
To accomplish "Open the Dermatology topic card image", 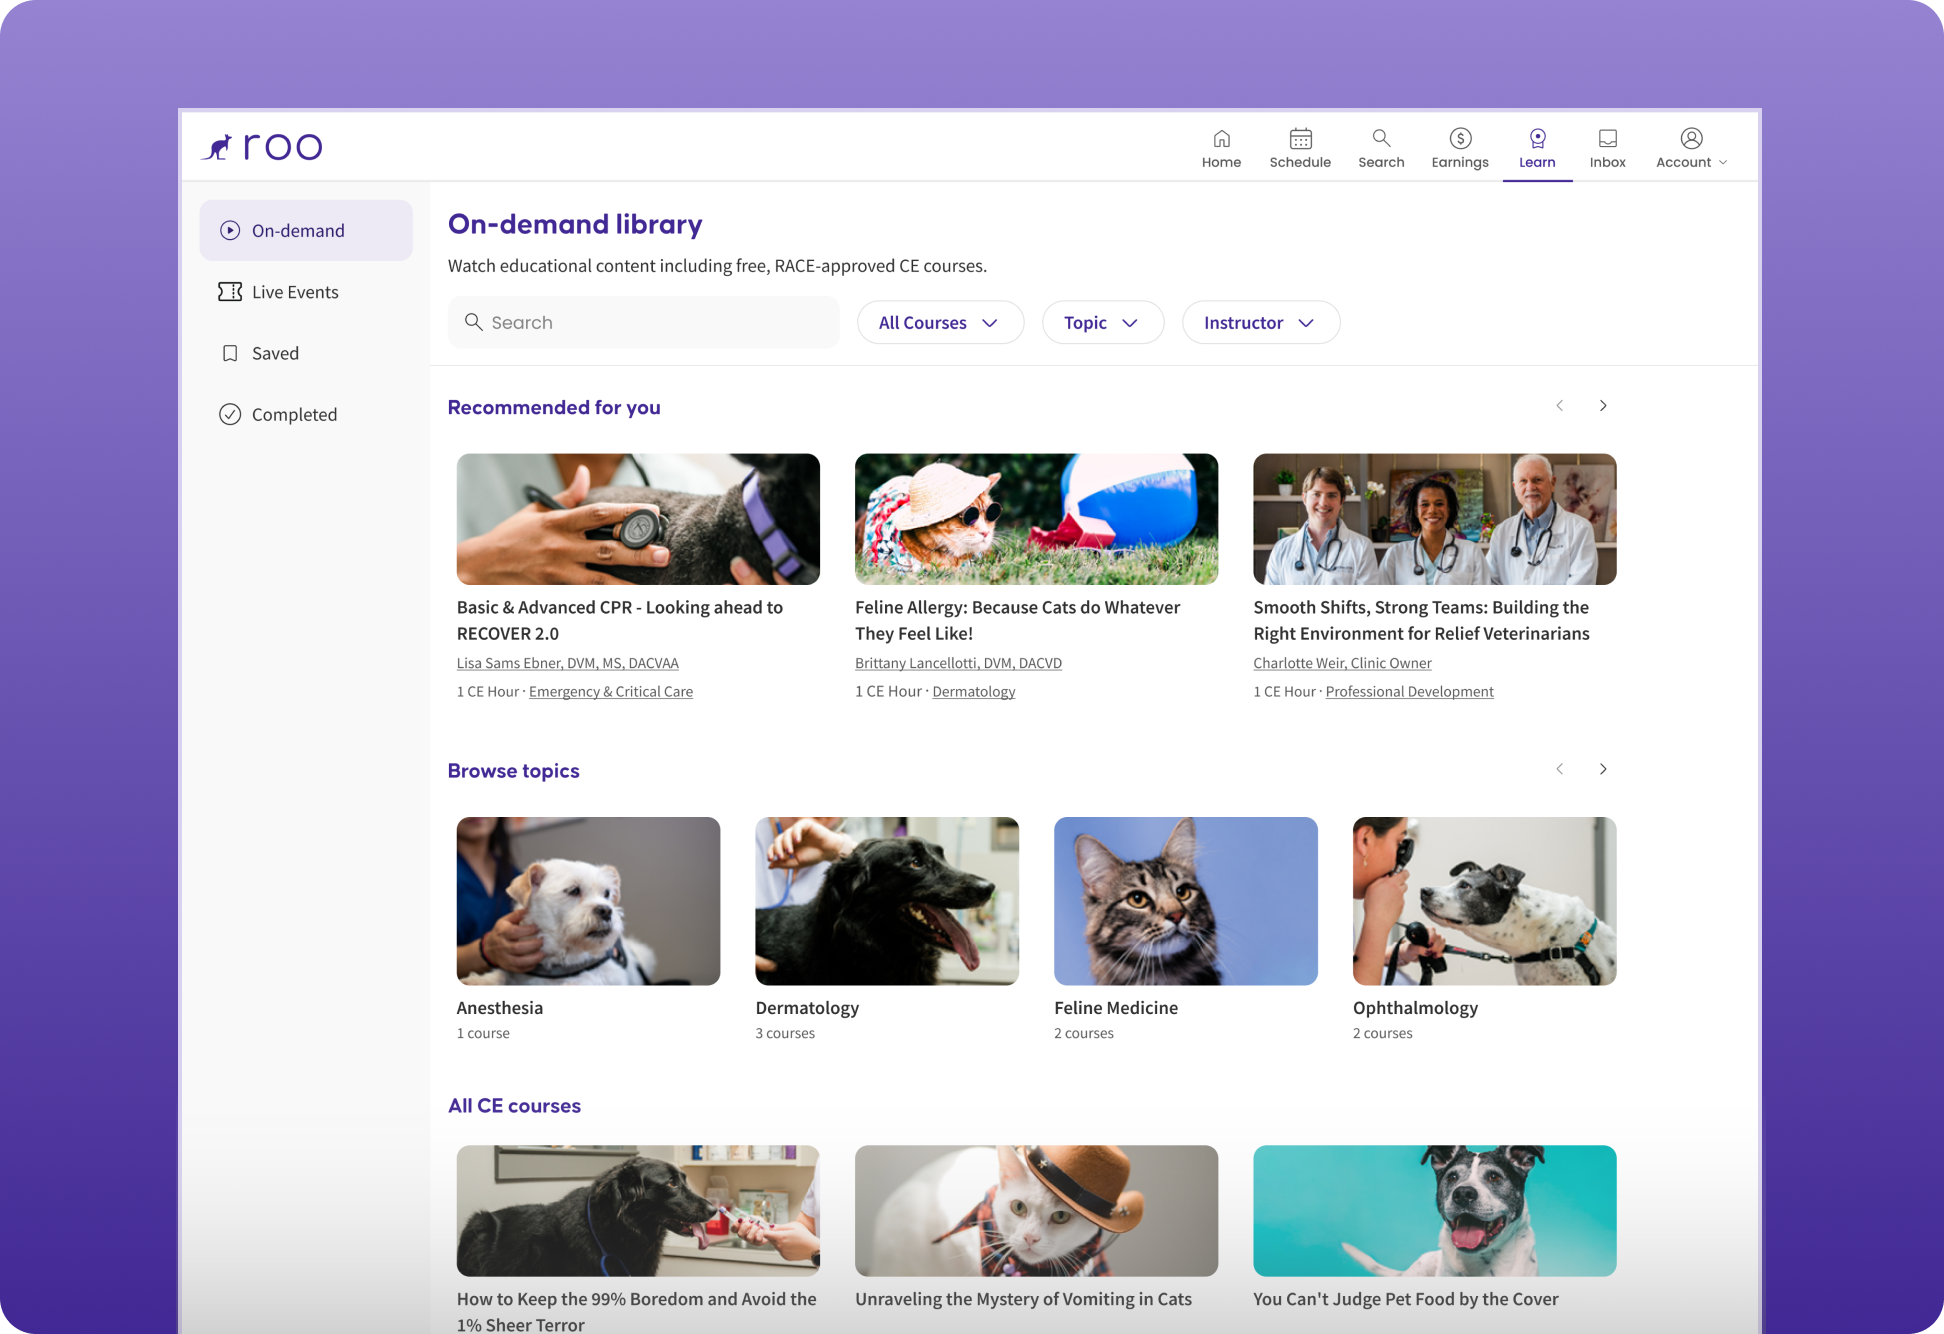I will tap(887, 901).
